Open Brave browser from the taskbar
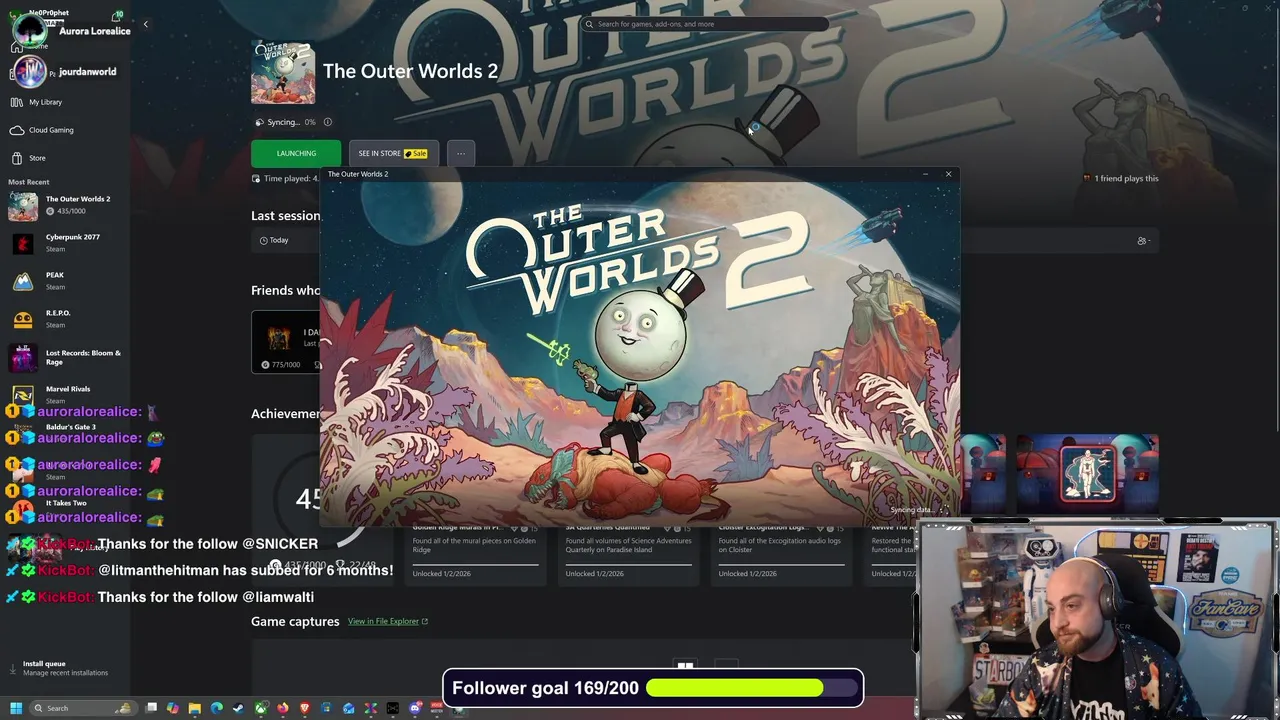This screenshot has width=1280, height=720. pos(305,708)
